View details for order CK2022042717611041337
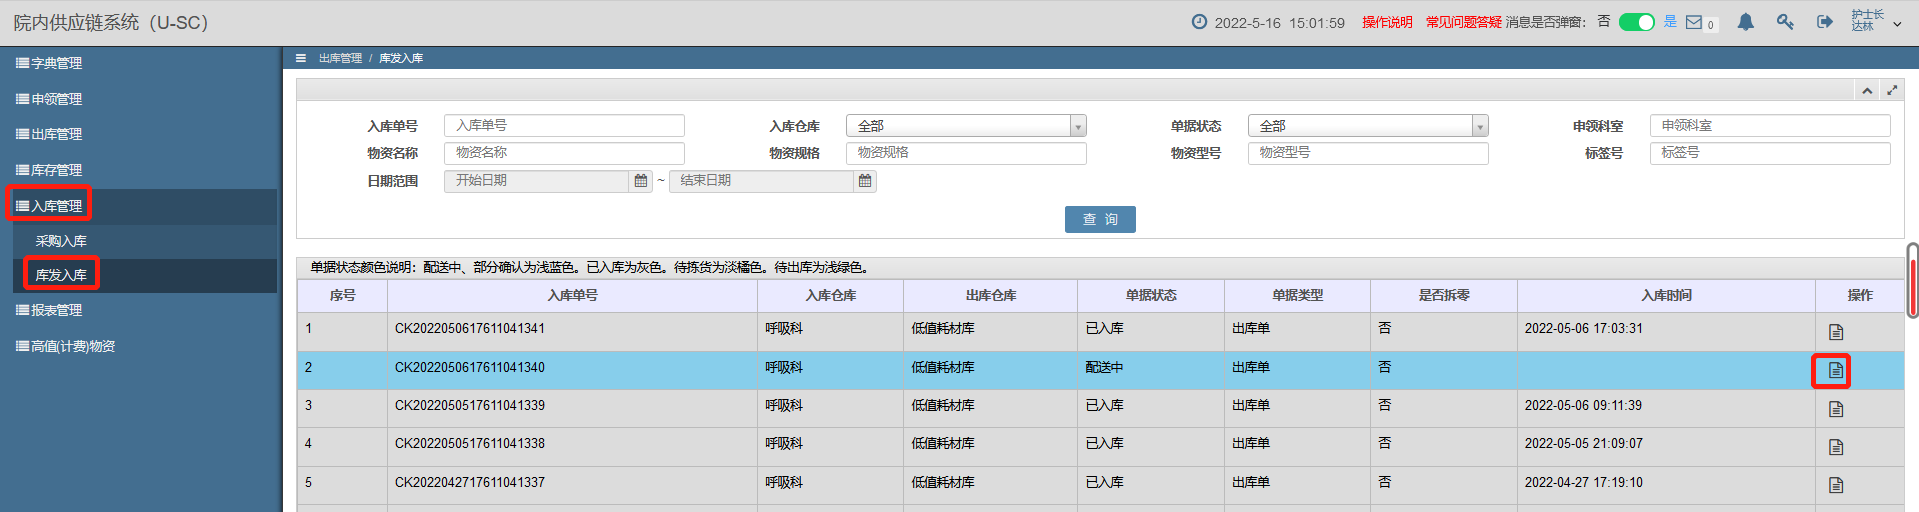1919x512 pixels. click(x=1836, y=485)
